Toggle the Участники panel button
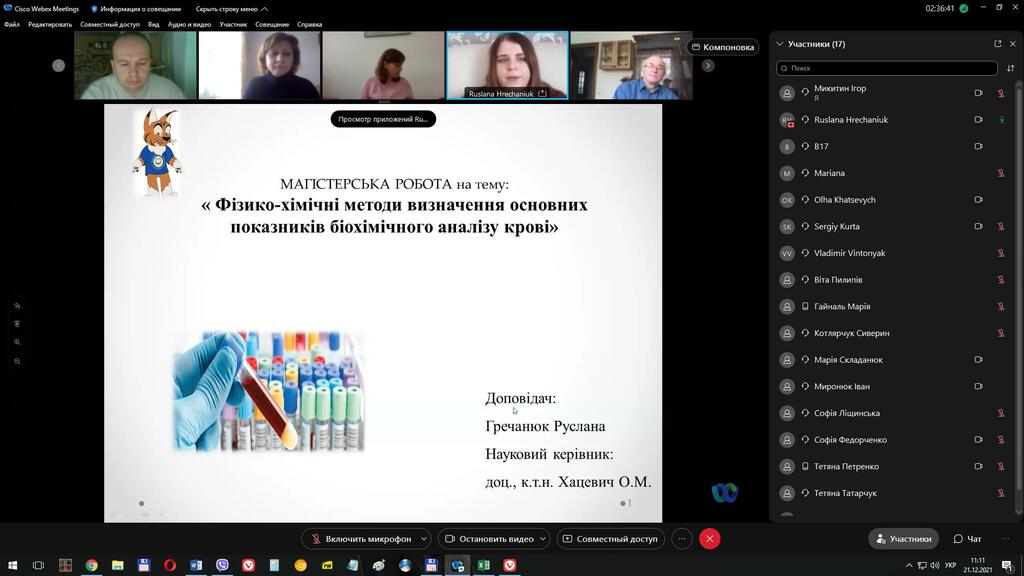This screenshot has height=576, width=1024. pyautogui.click(x=903, y=539)
